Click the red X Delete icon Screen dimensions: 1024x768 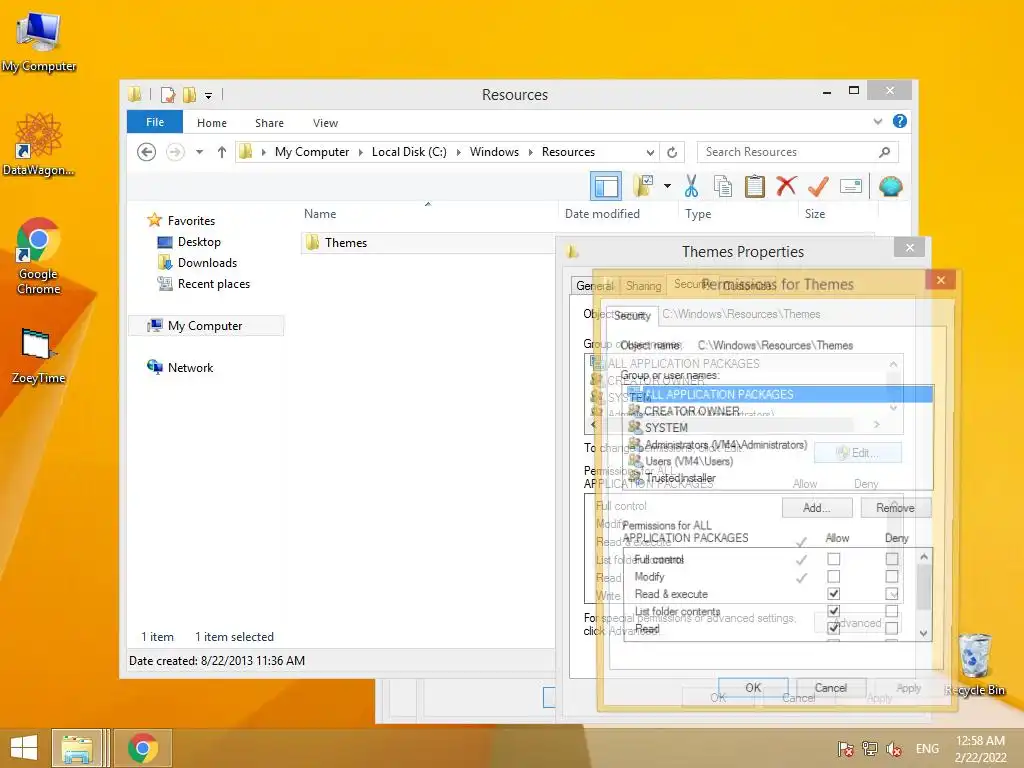[x=786, y=186]
